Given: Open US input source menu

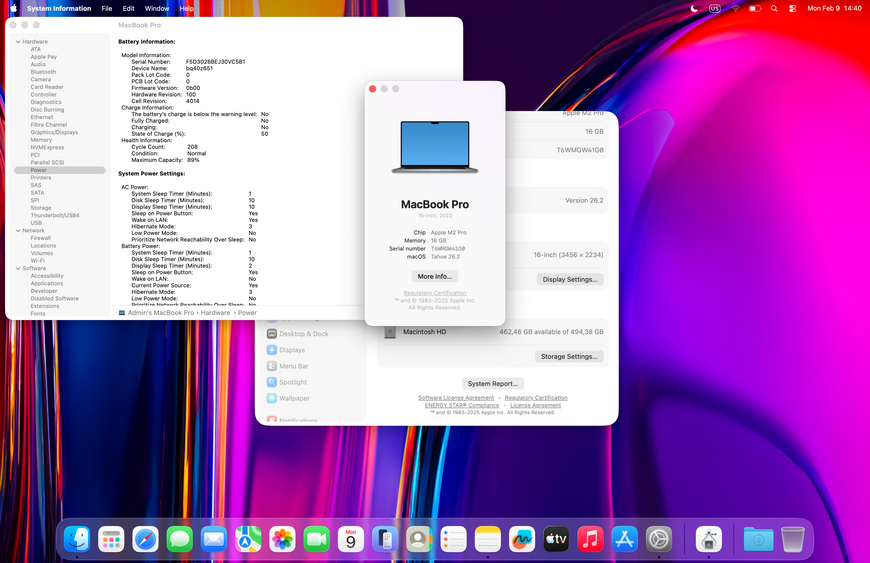Looking at the screenshot, I should click(715, 8).
